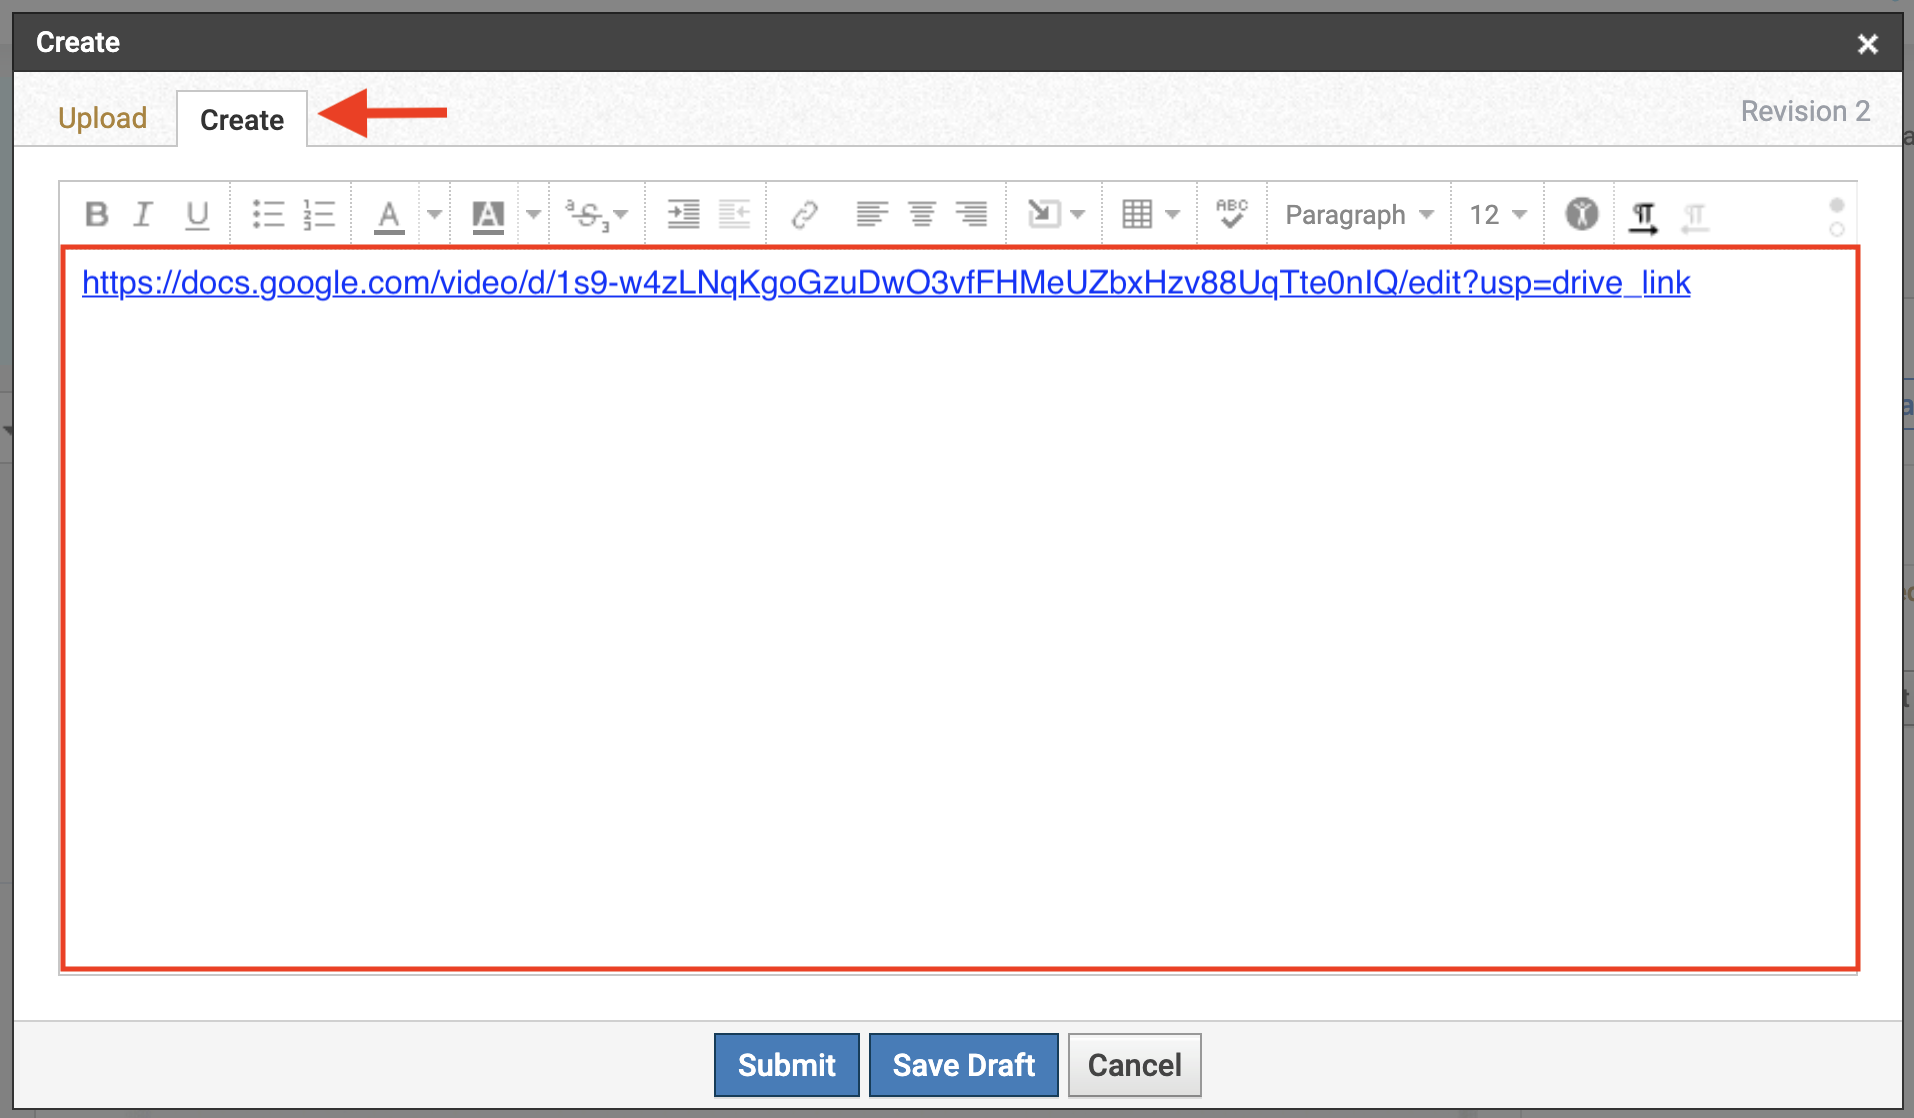The image size is (1914, 1118).
Task: Open the table insert menu
Action: [x=1151, y=214]
